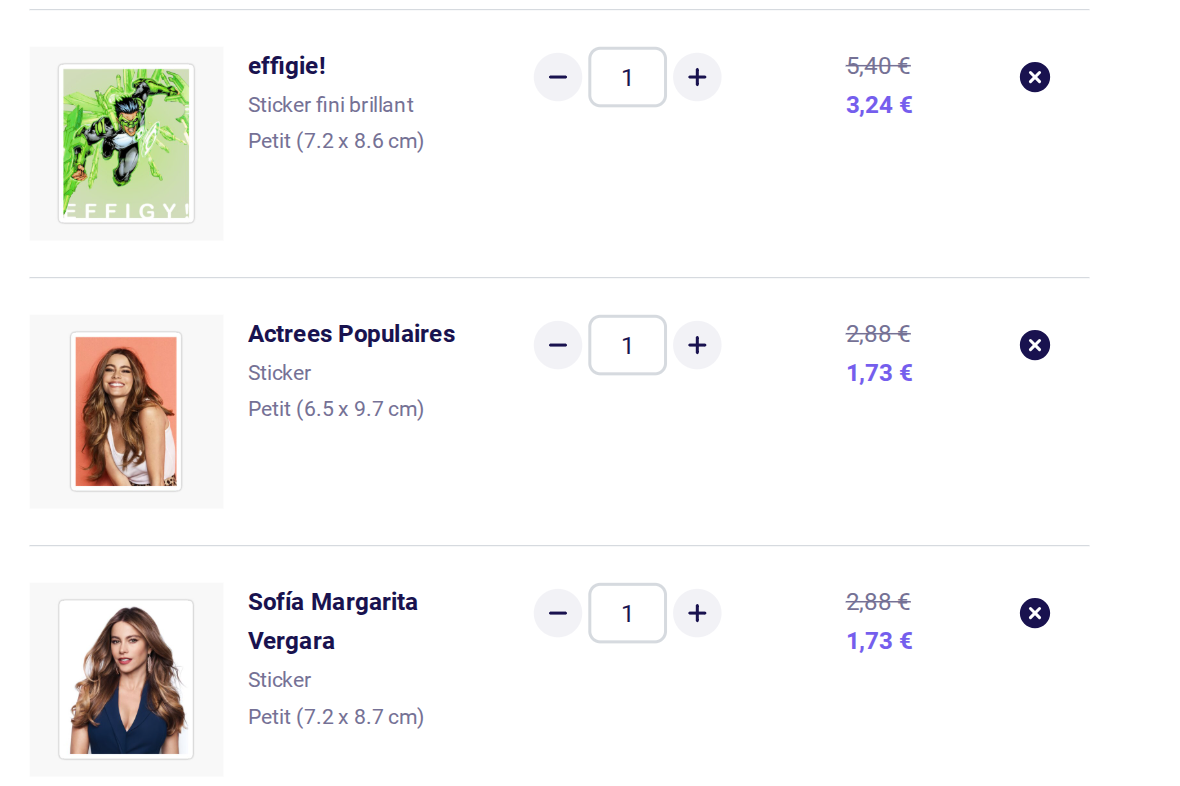This screenshot has height=786, width=1180.
Task: Click the Sofía Margarita Vergara quantity field
Action: [x=627, y=613]
